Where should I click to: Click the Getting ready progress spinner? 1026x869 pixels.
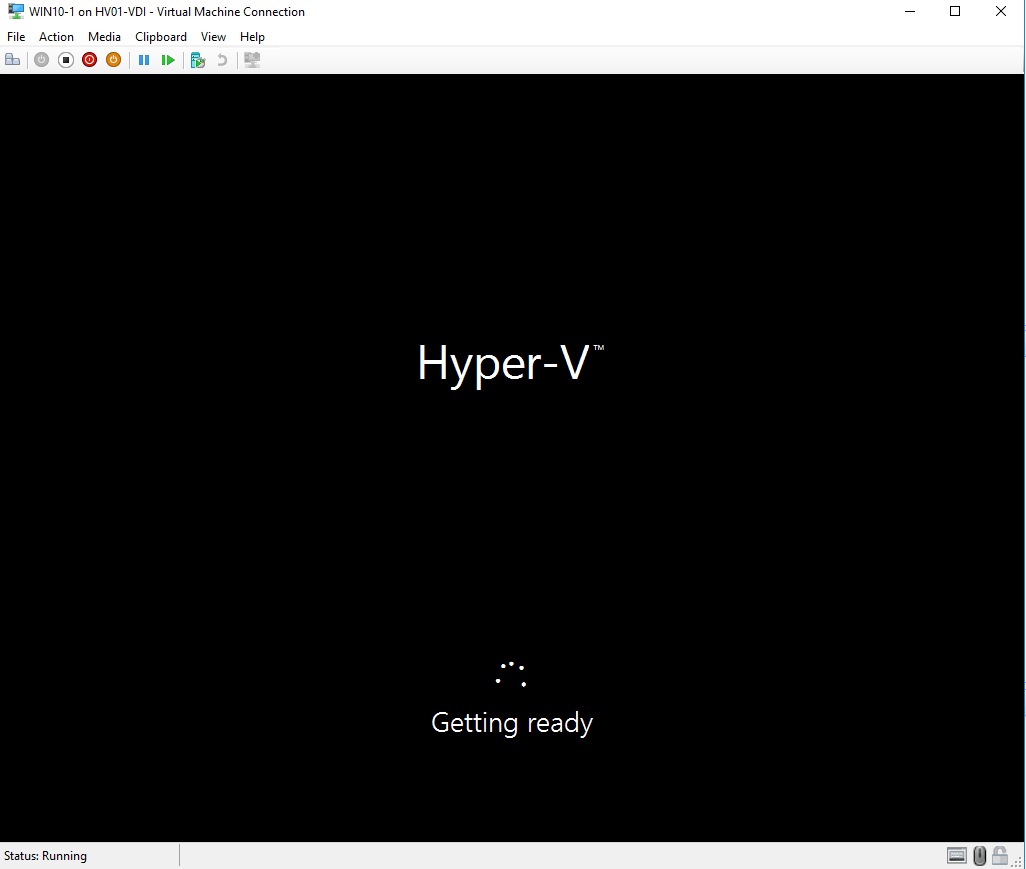pyautogui.click(x=511, y=674)
